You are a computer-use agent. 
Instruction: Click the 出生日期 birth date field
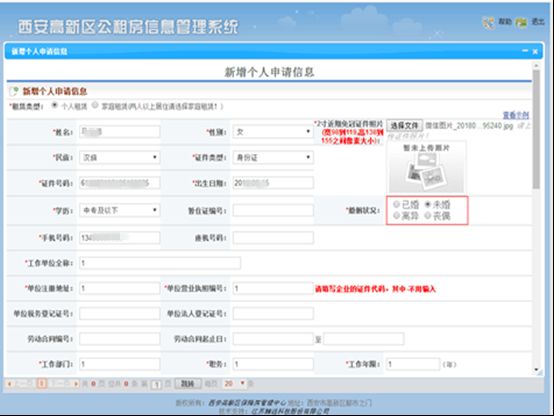tap(273, 183)
